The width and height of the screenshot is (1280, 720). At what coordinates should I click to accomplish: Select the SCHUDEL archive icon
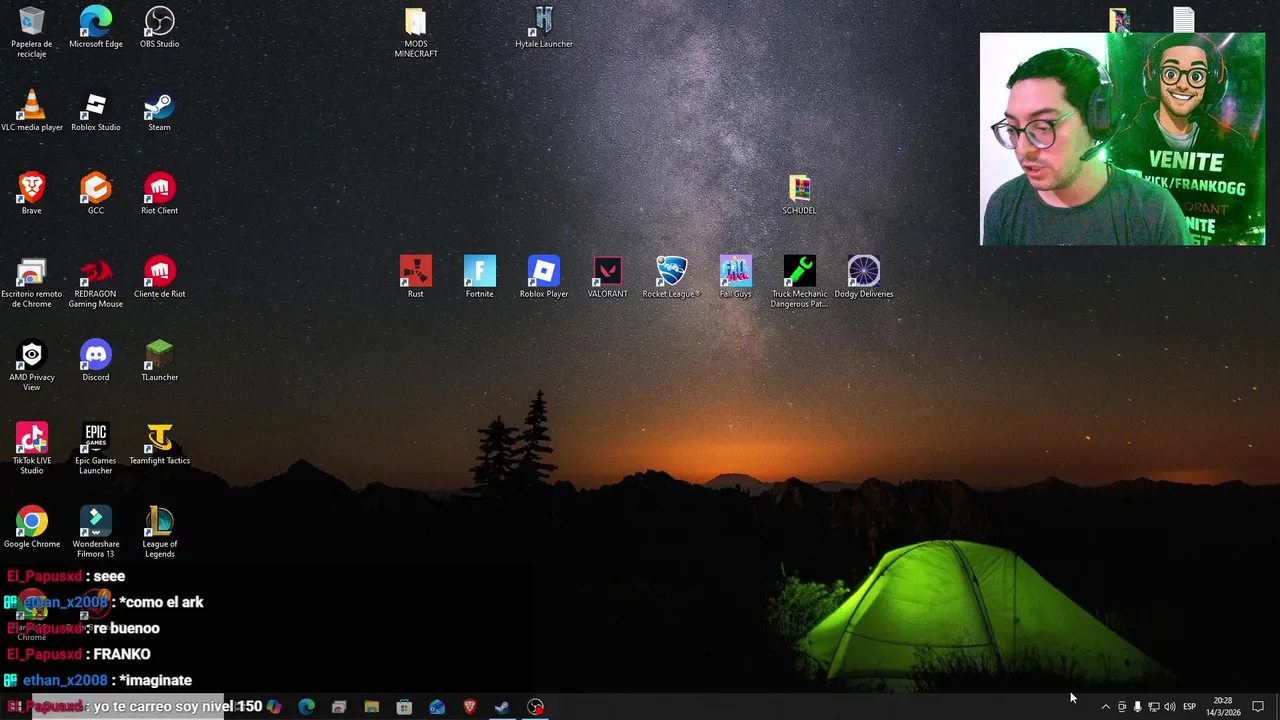click(x=800, y=193)
